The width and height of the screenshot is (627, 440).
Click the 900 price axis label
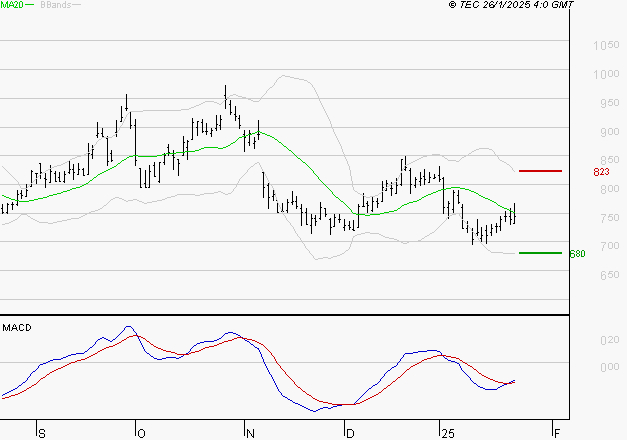click(x=609, y=132)
